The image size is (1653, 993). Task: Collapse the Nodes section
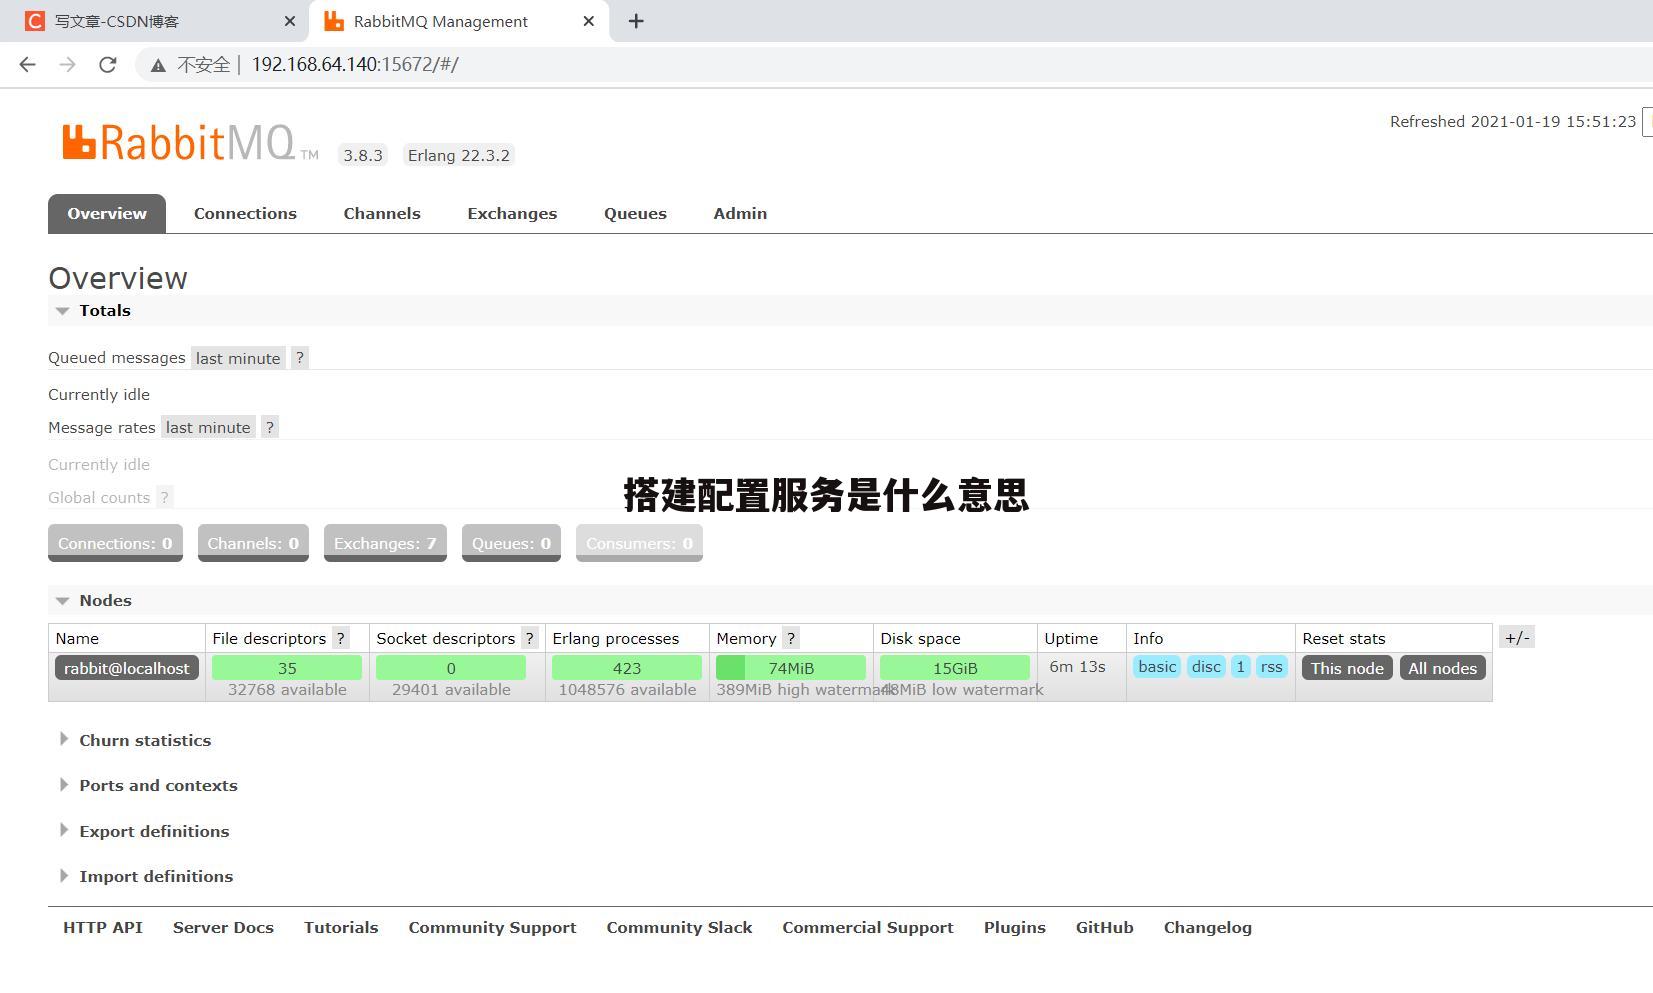(x=62, y=600)
